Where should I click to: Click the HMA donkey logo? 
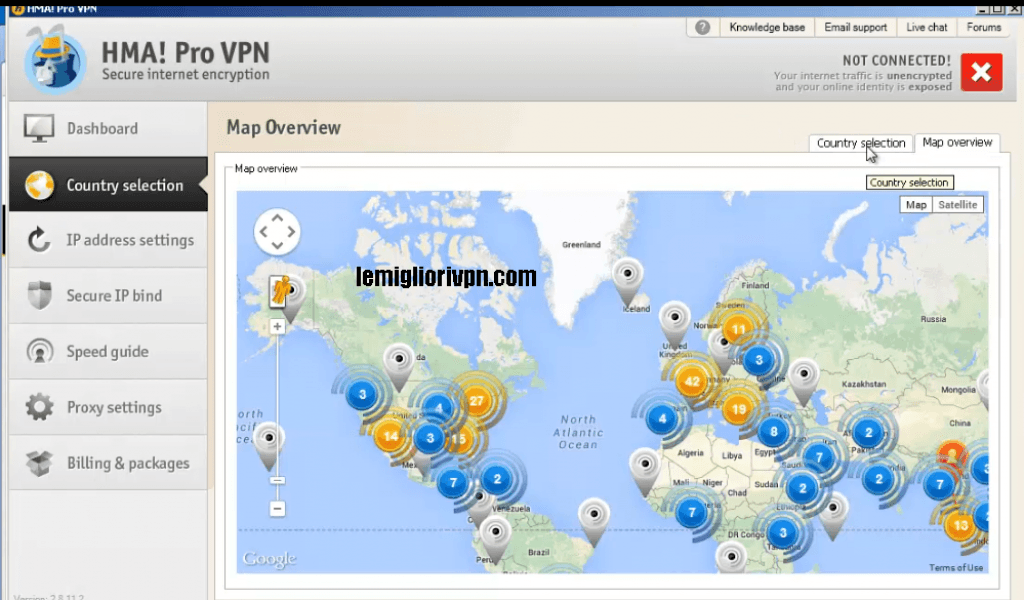pos(55,60)
